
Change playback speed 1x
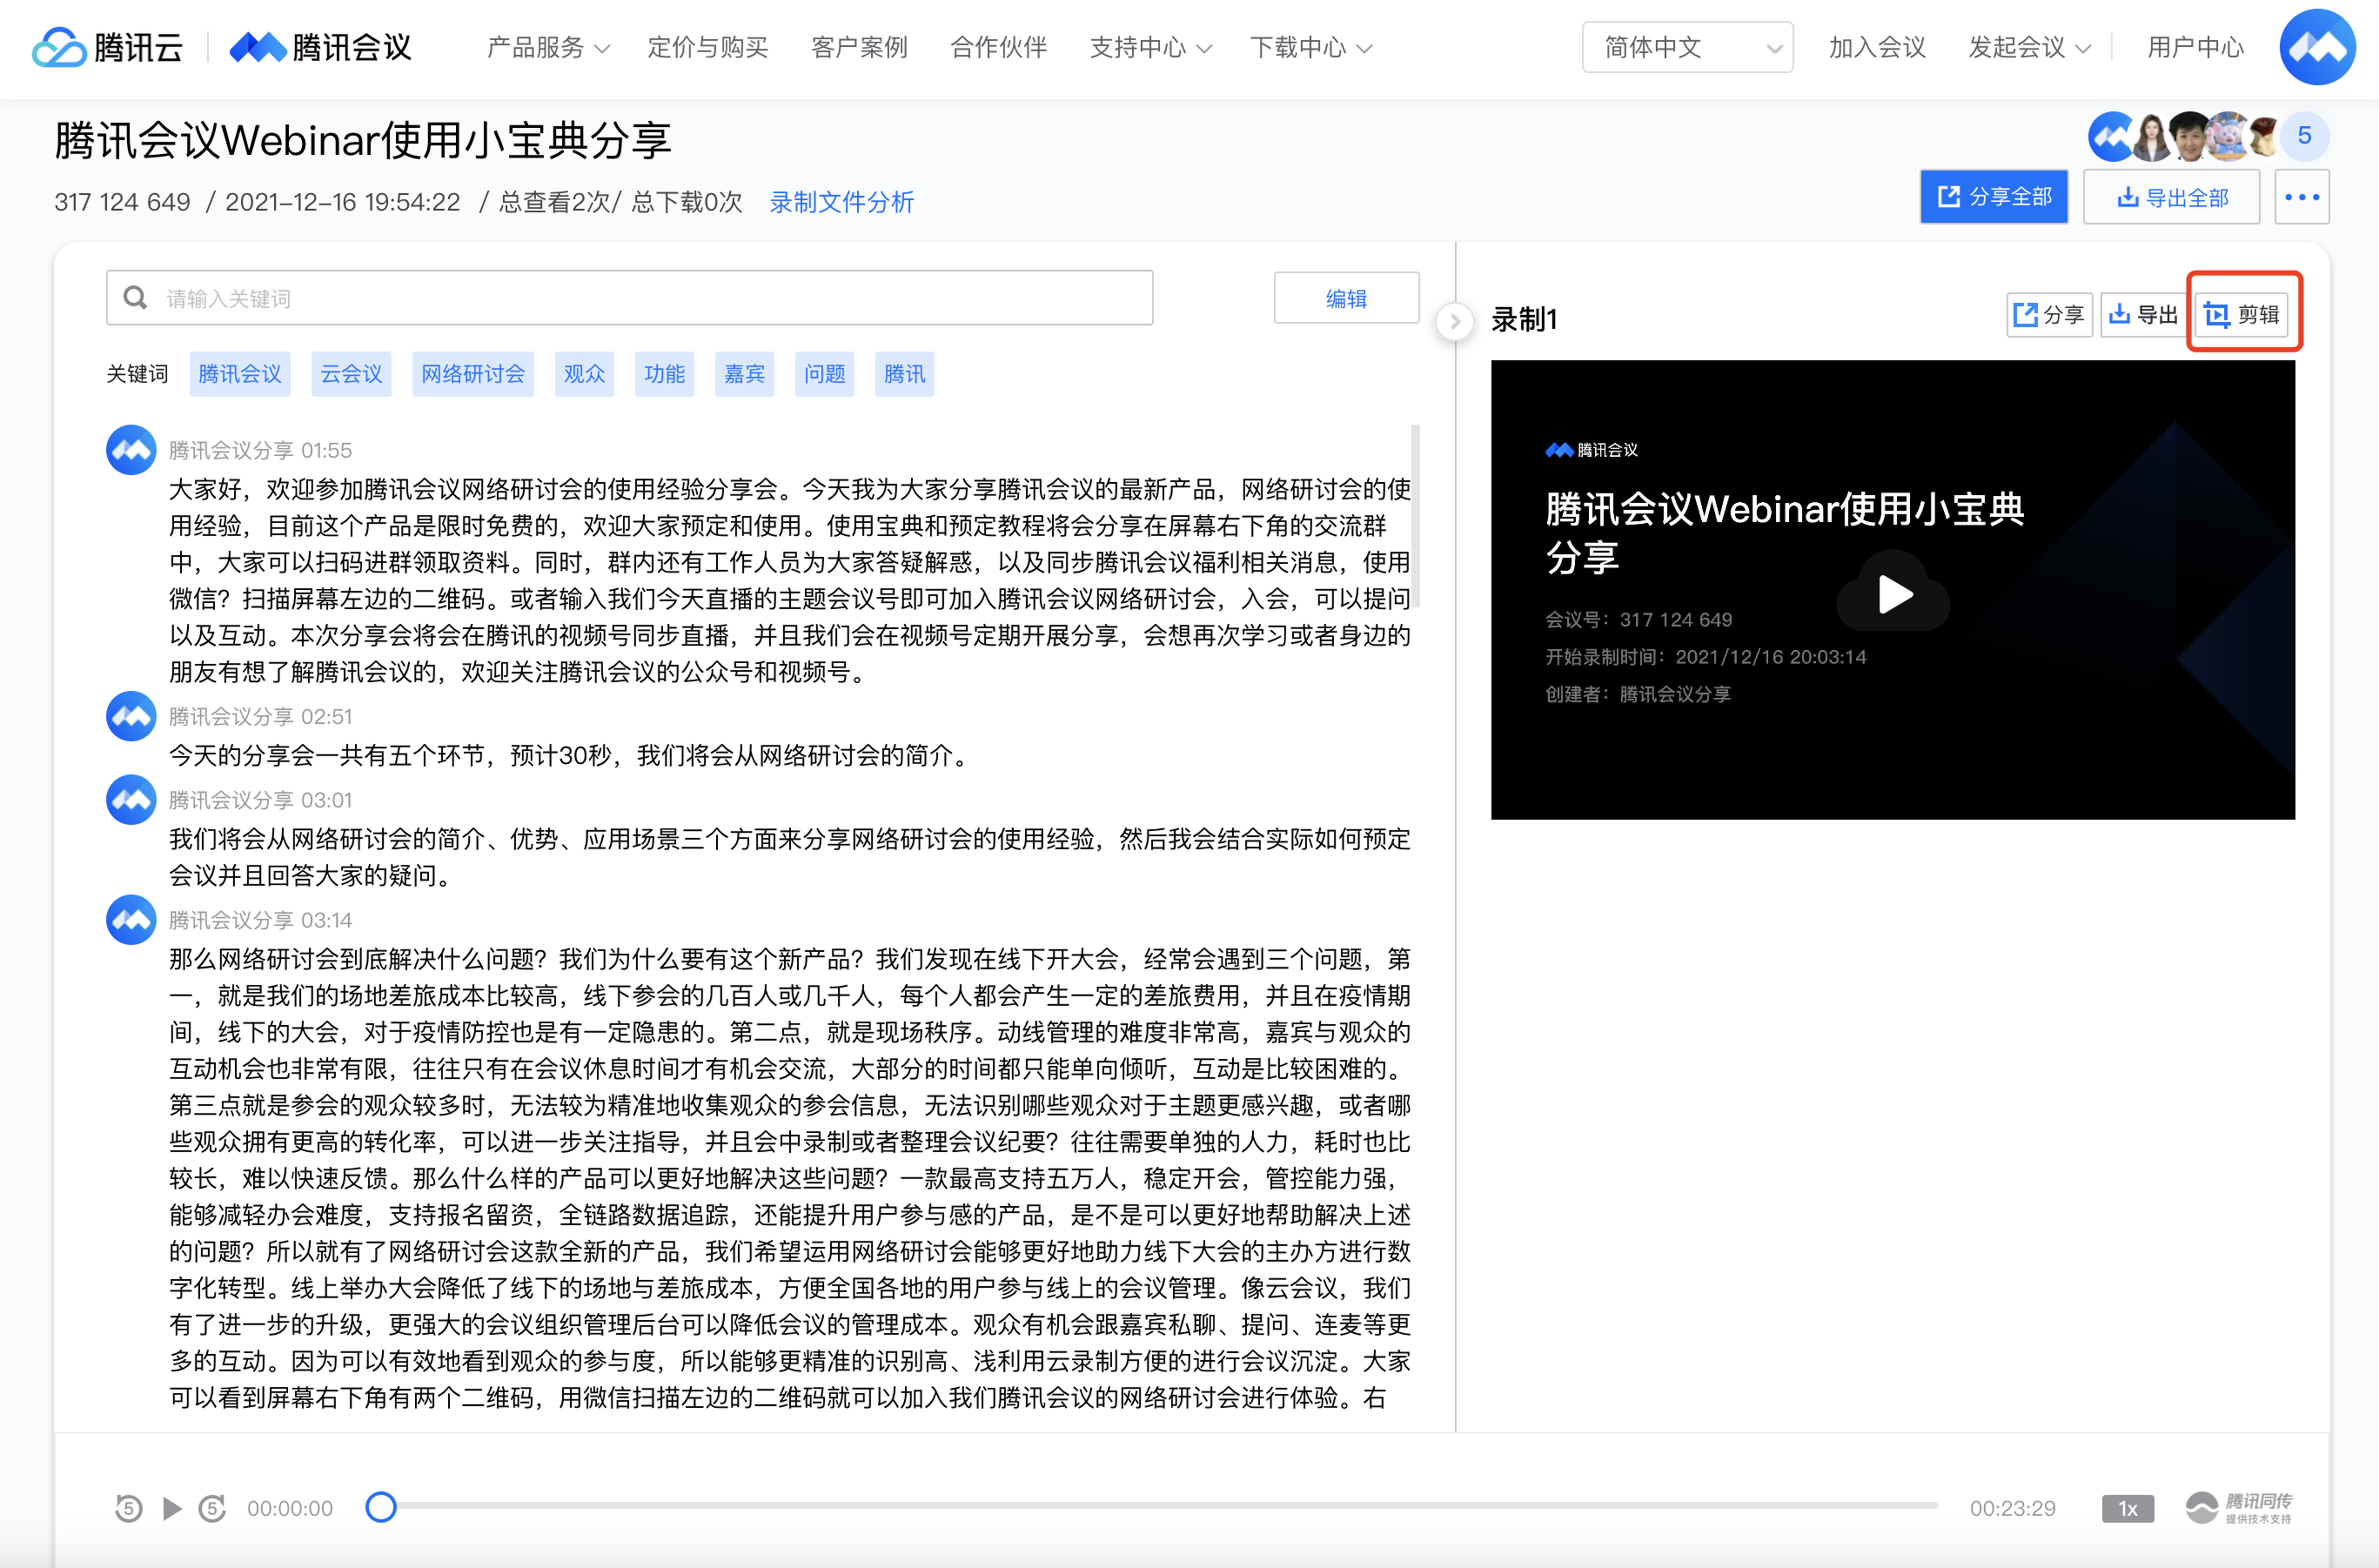tap(2127, 1508)
